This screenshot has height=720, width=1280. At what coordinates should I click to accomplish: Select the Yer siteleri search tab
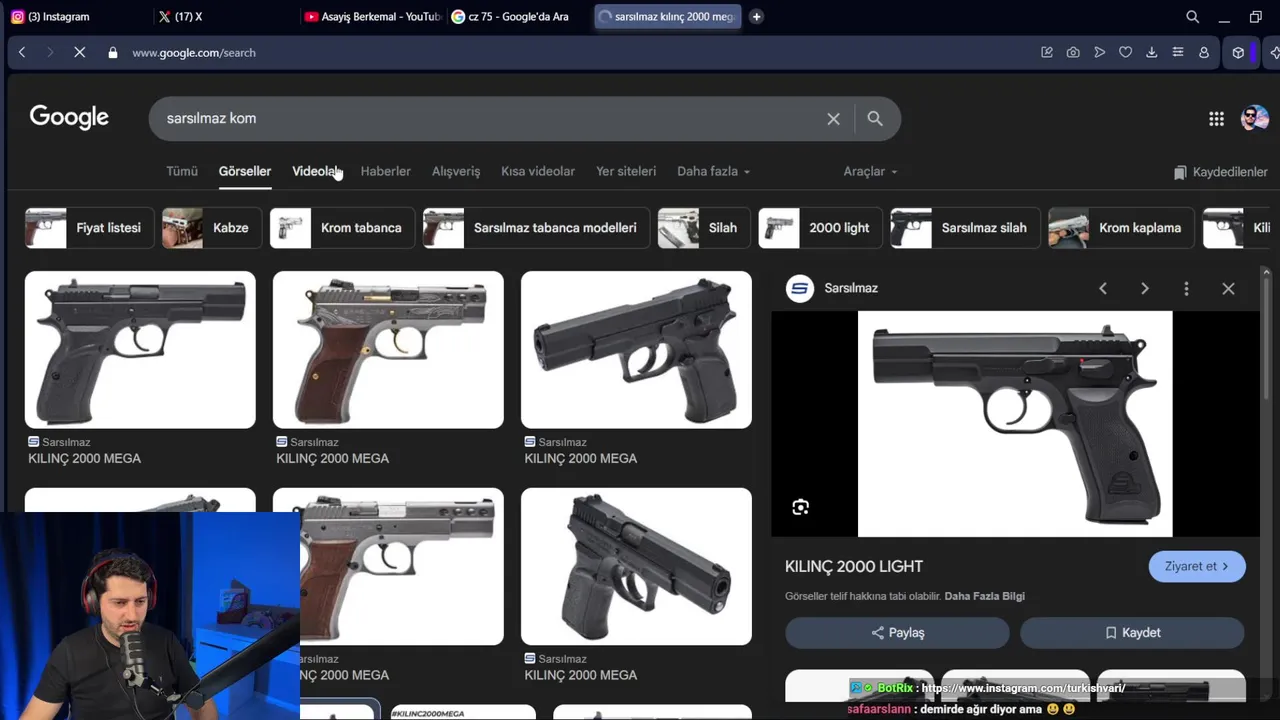coord(626,171)
